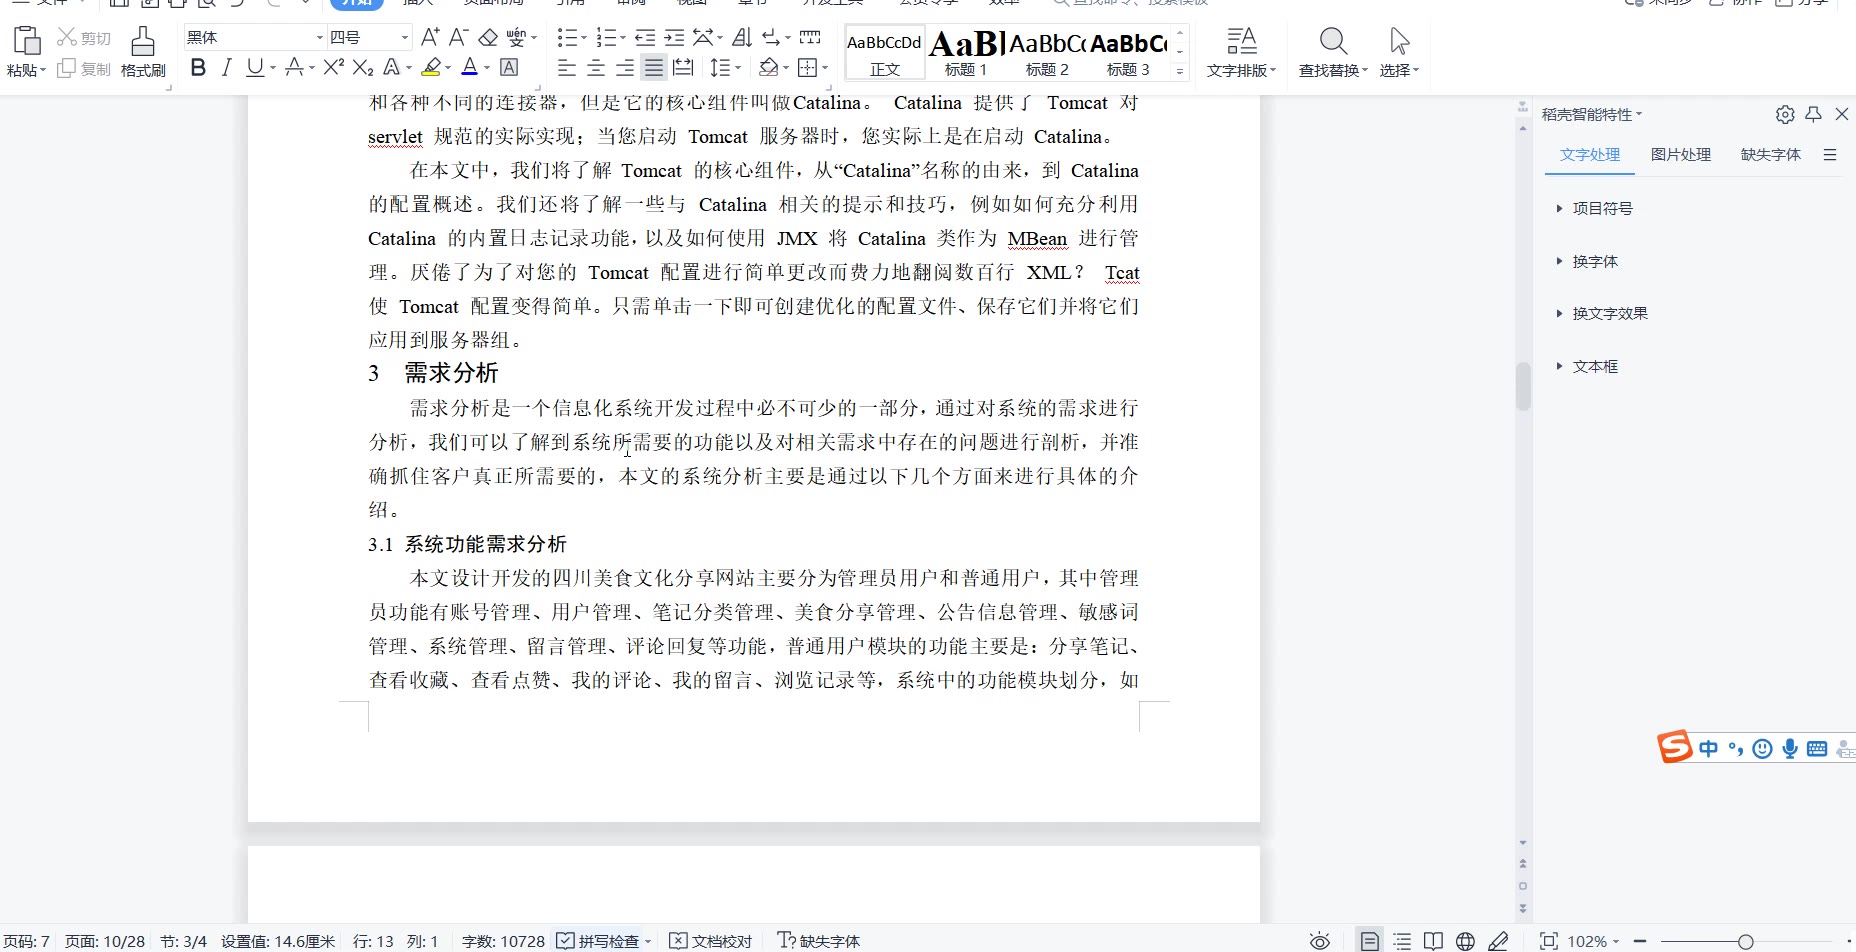Toggle italic formatting
Image resolution: width=1856 pixels, height=952 pixels.
(x=227, y=68)
